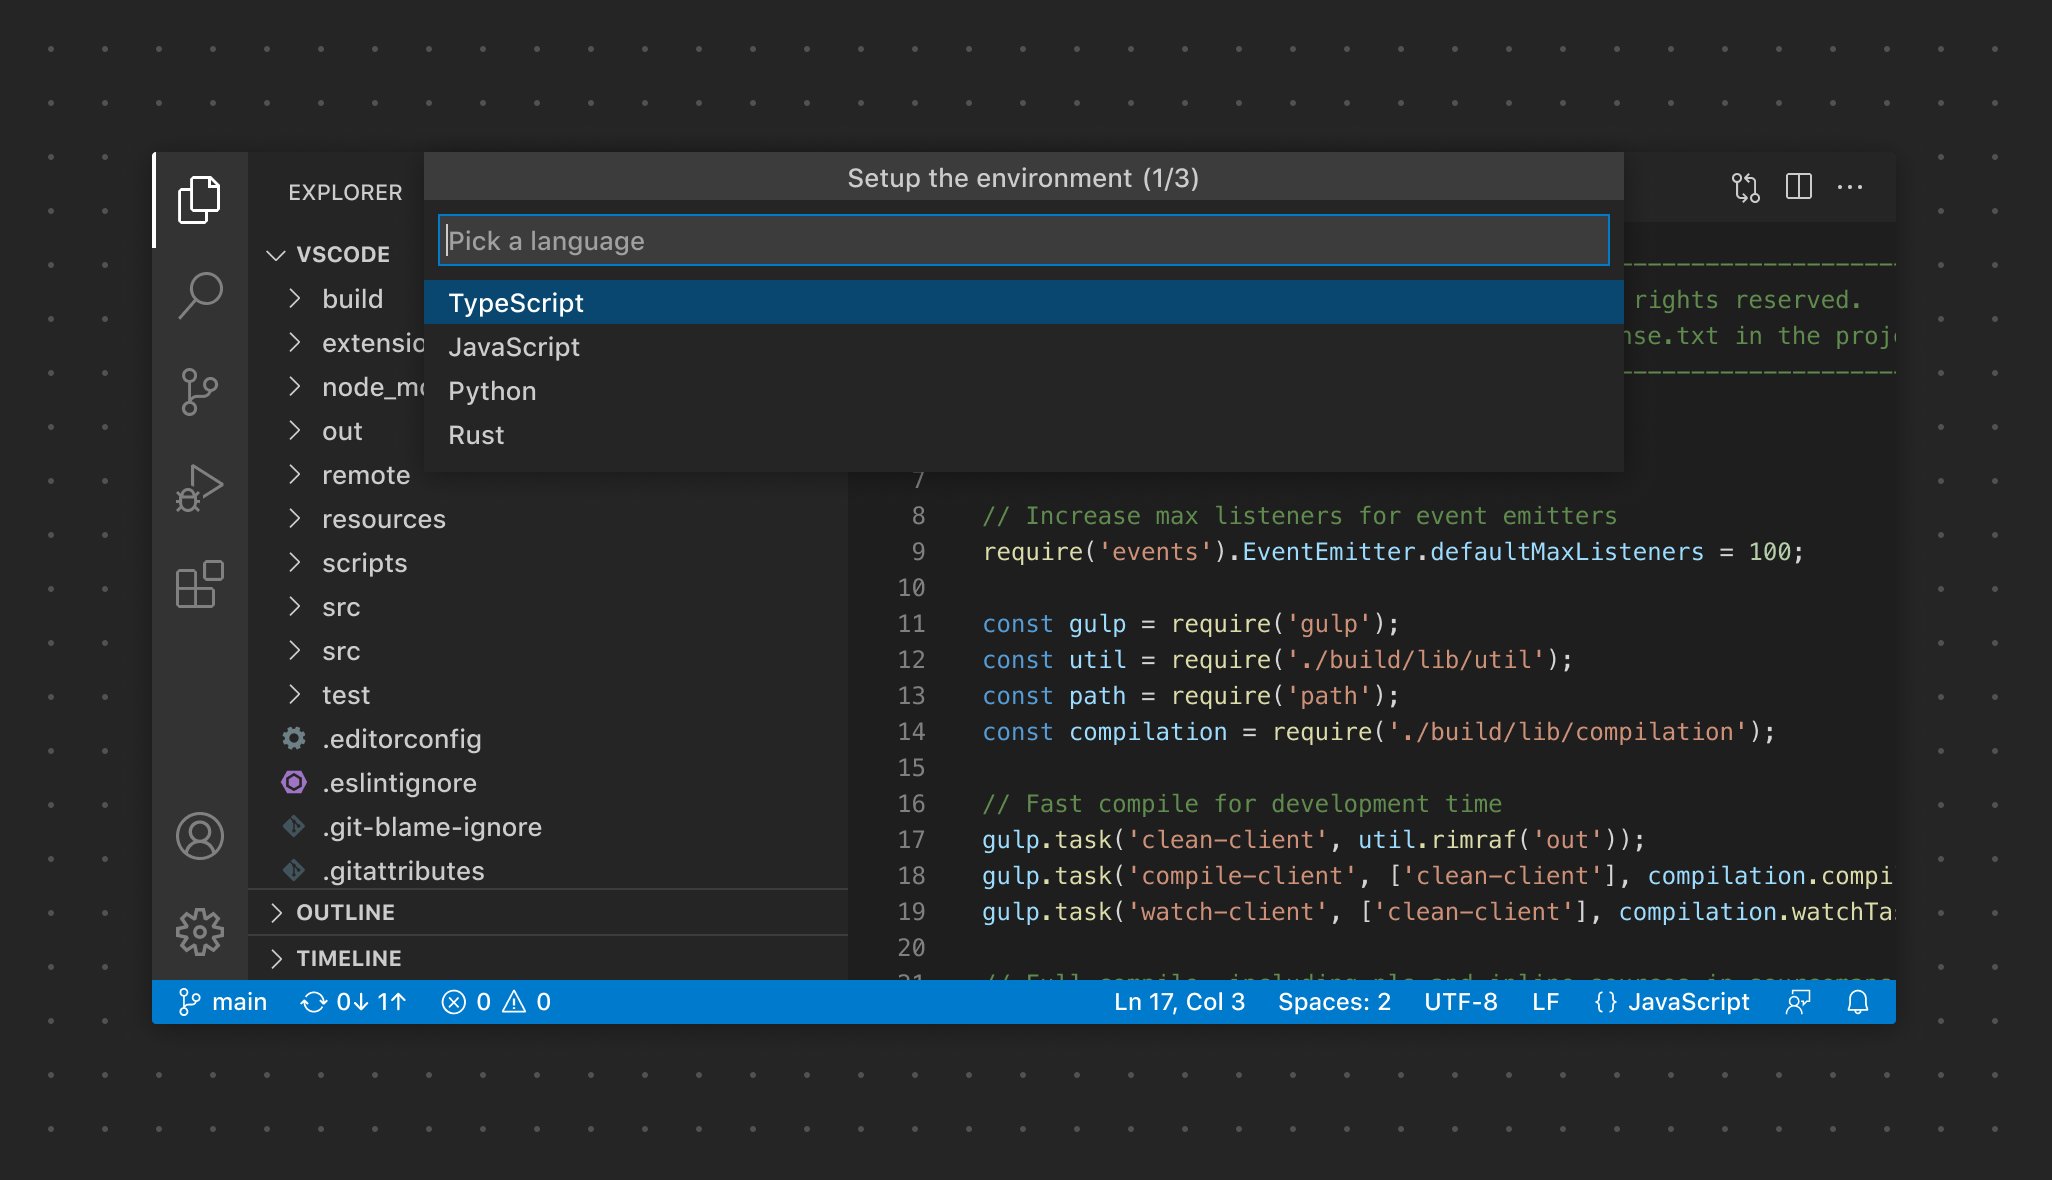This screenshot has width=2052, height=1180.
Task: Open the Manage gear icon
Action: point(199,932)
